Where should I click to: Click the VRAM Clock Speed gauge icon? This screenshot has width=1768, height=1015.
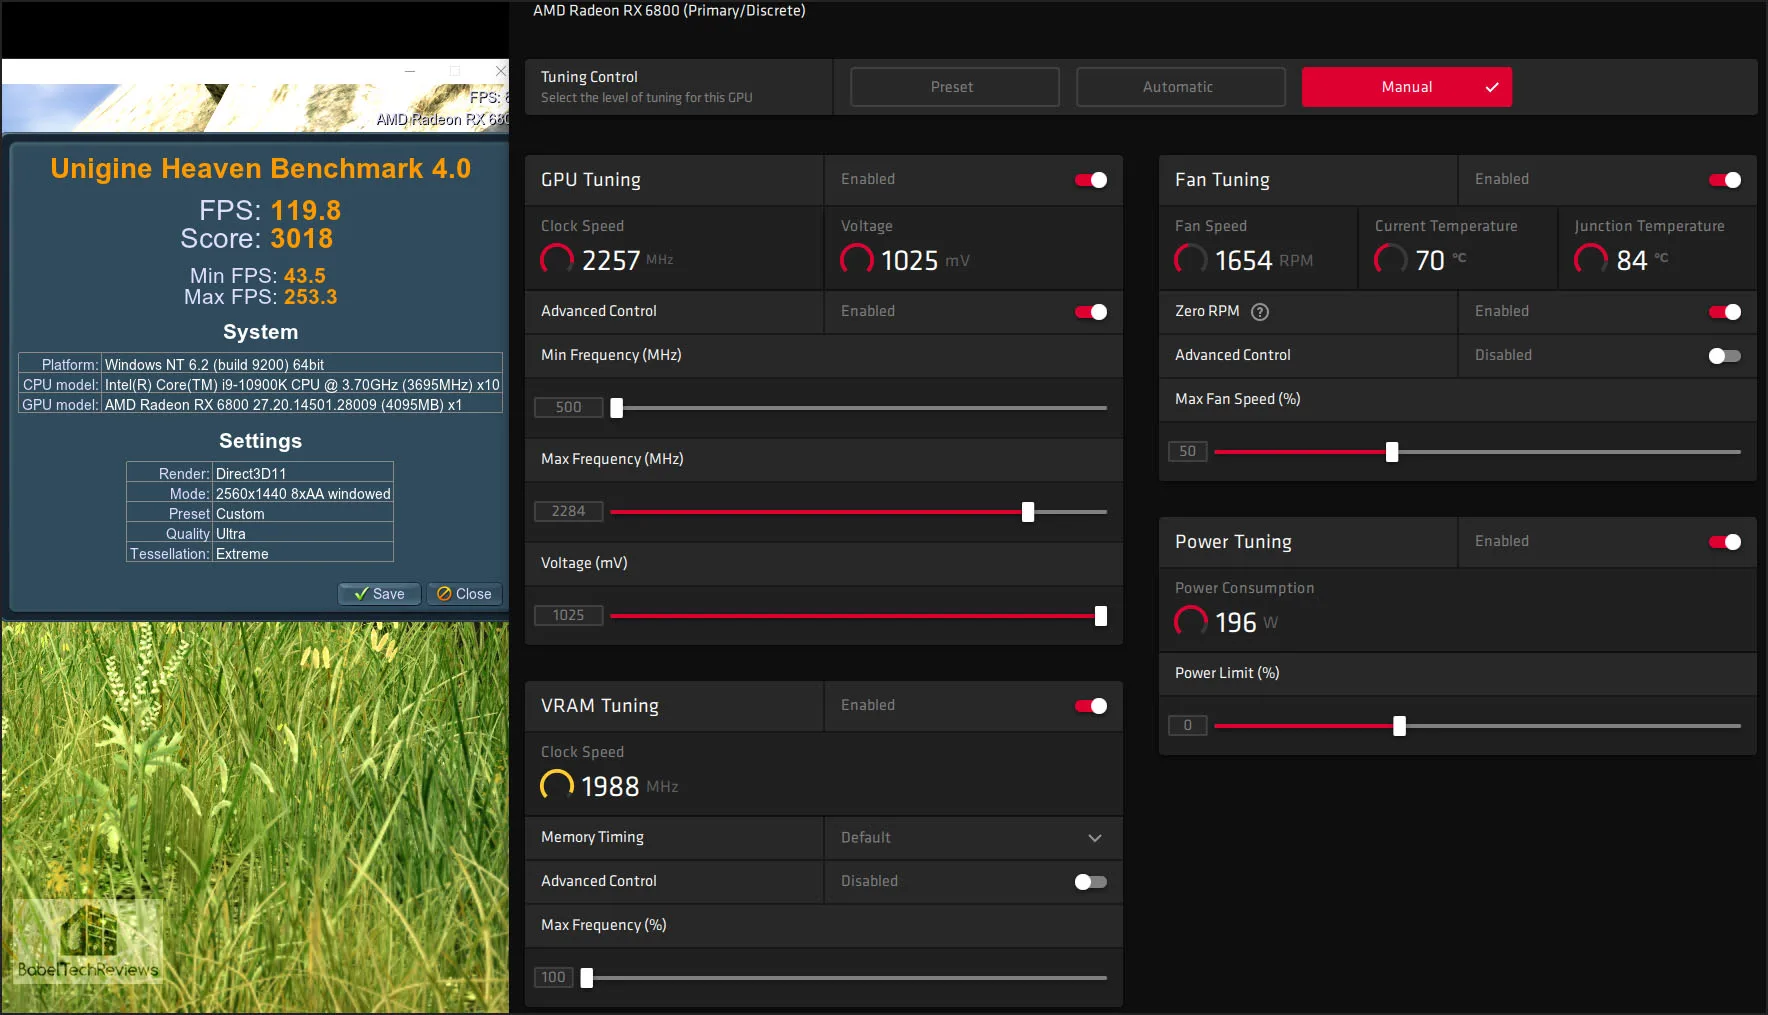[557, 786]
